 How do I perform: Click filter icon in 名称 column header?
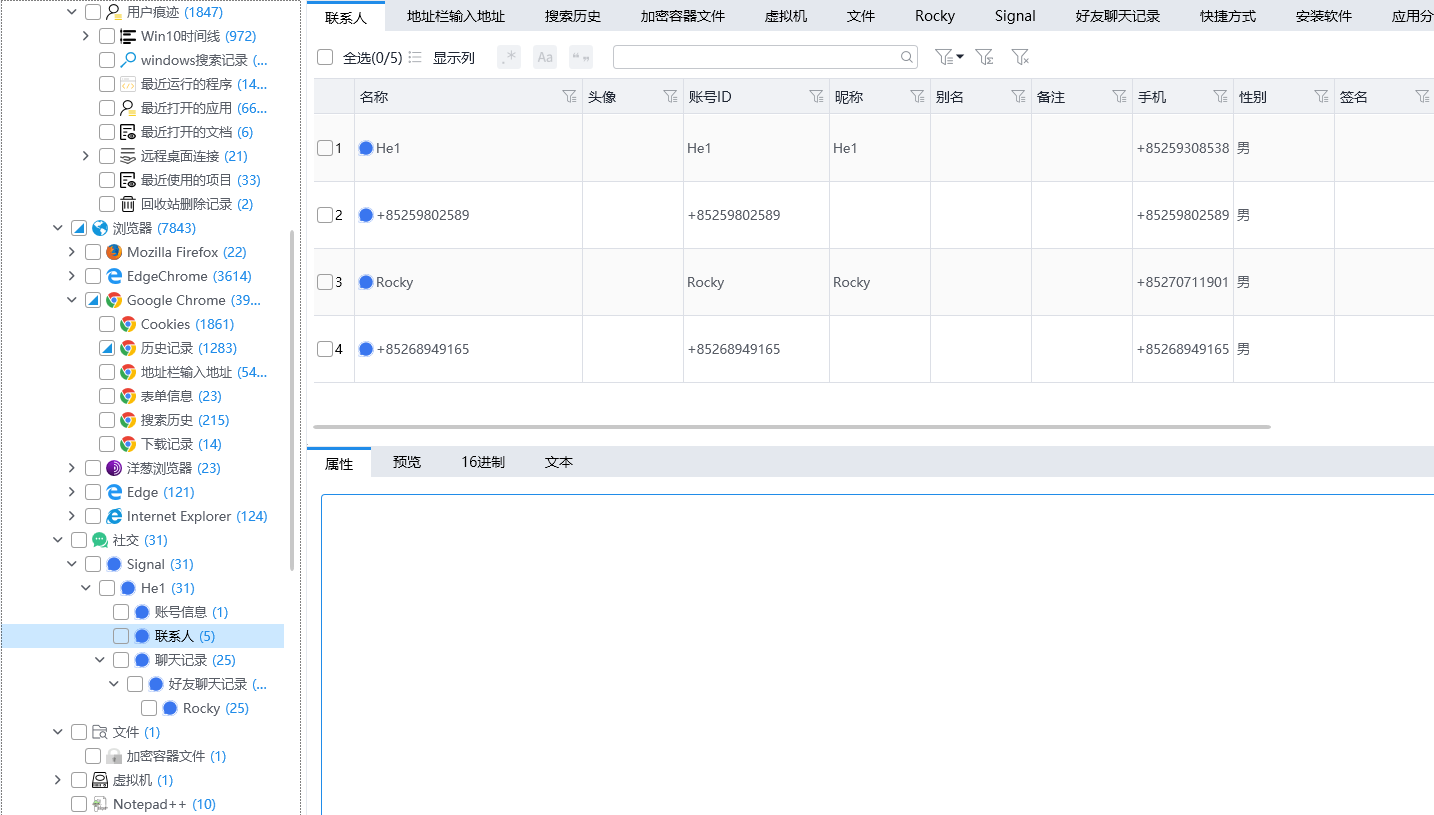tap(569, 97)
